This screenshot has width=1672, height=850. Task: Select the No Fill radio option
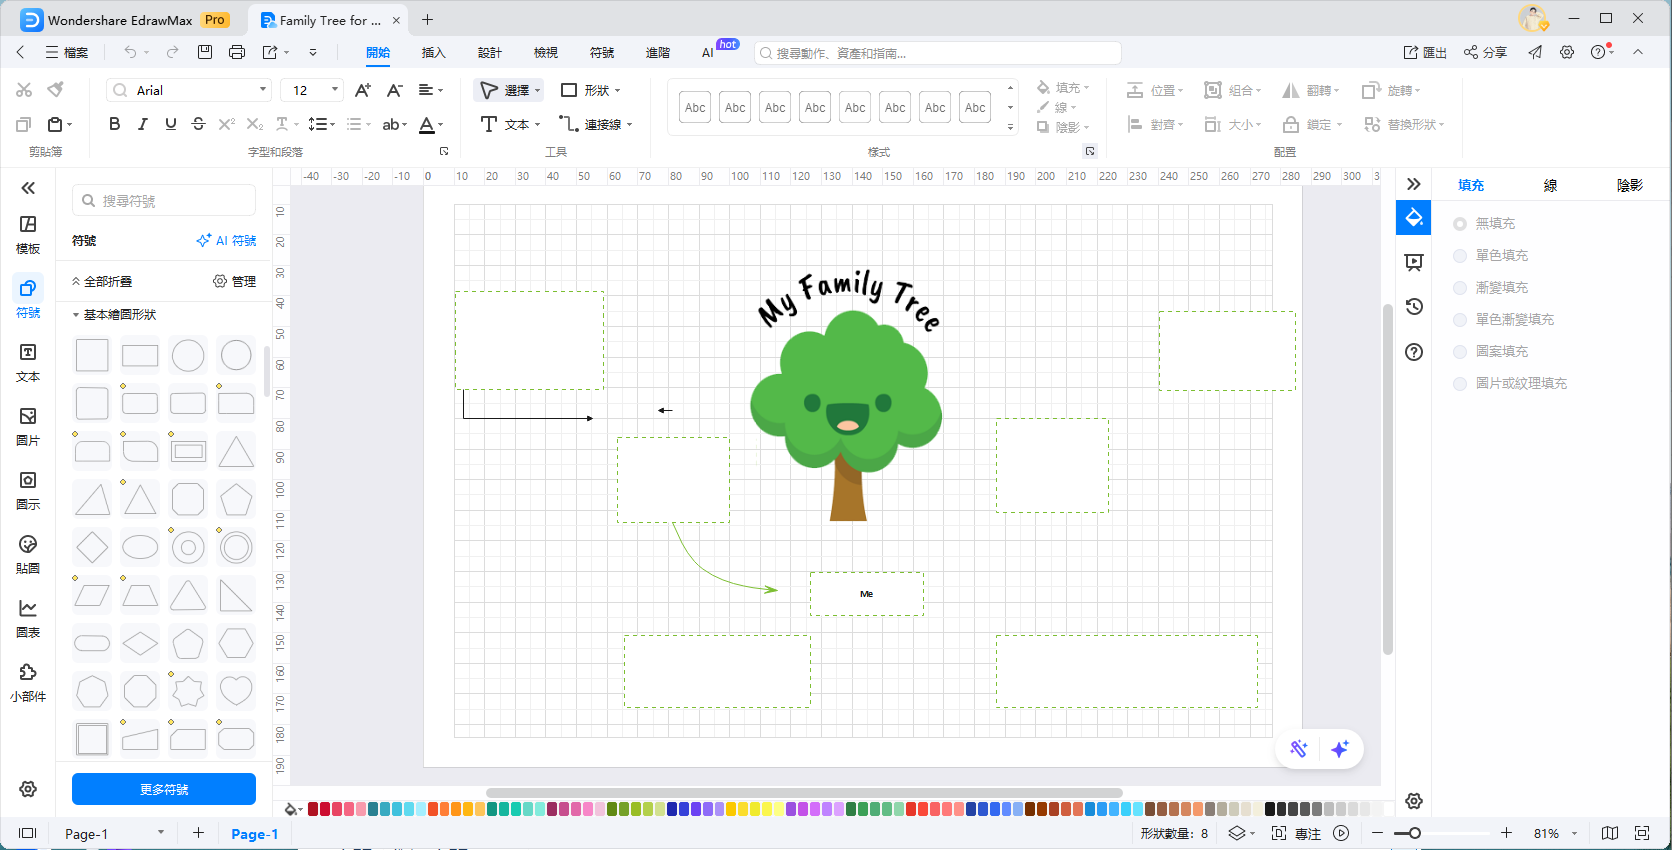point(1460,224)
